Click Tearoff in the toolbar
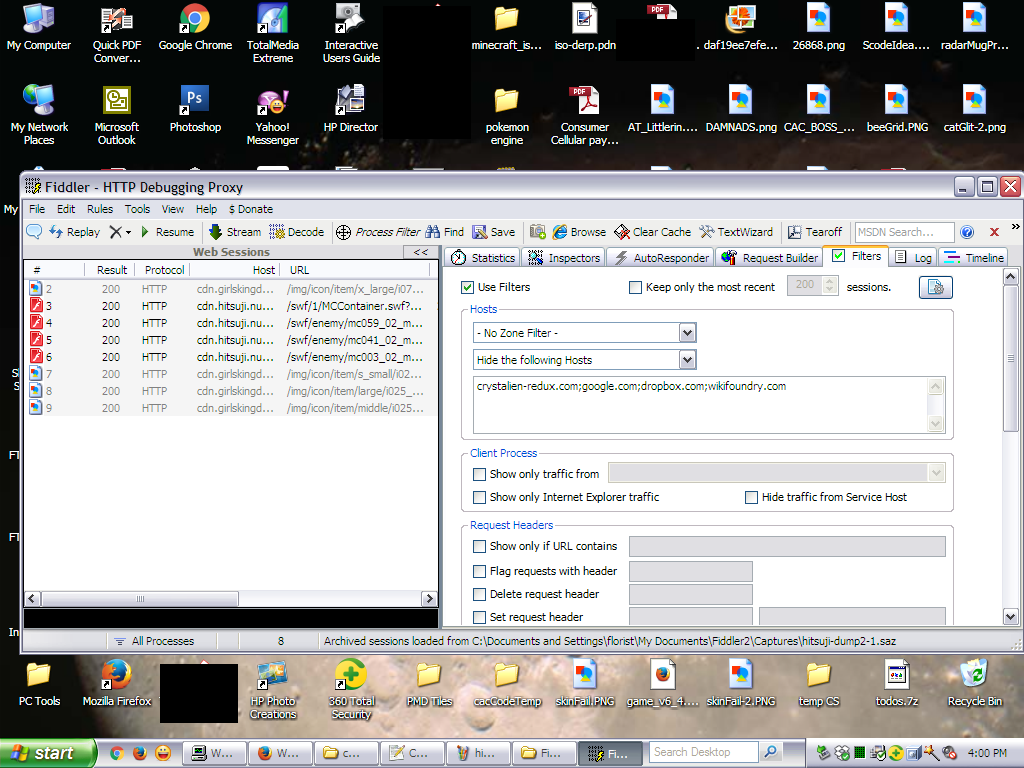This screenshot has width=1024, height=768. point(815,232)
